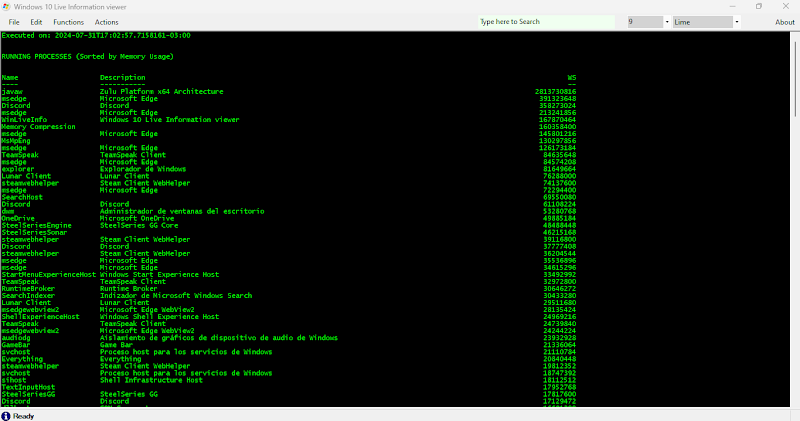Select the SteelSeriesGG process name
The image size is (800, 421).
pyautogui.click(x=28, y=394)
